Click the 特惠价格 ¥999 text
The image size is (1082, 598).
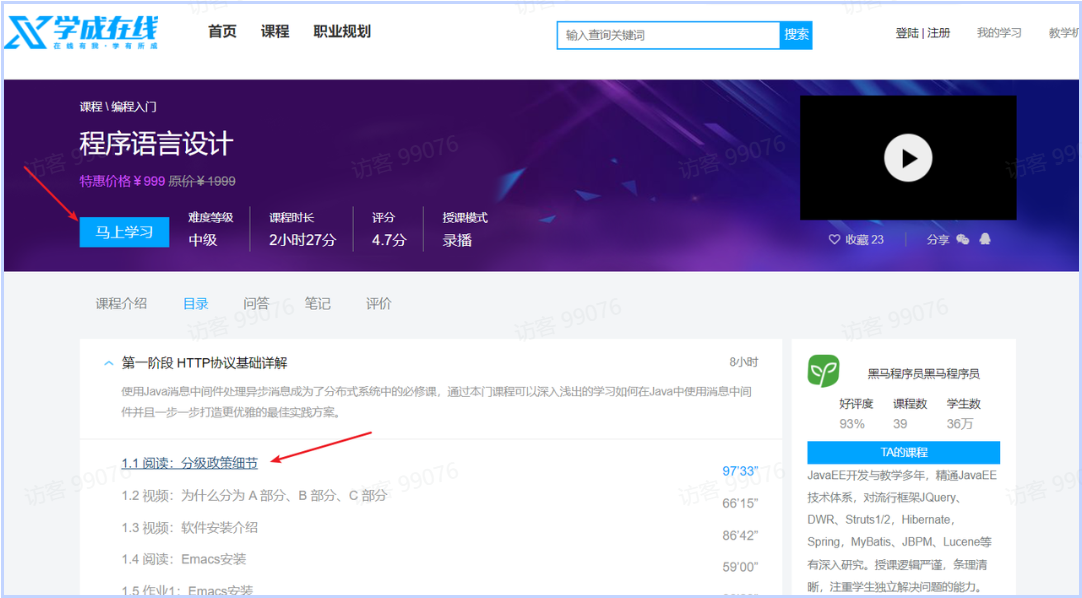[x=122, y=181]
